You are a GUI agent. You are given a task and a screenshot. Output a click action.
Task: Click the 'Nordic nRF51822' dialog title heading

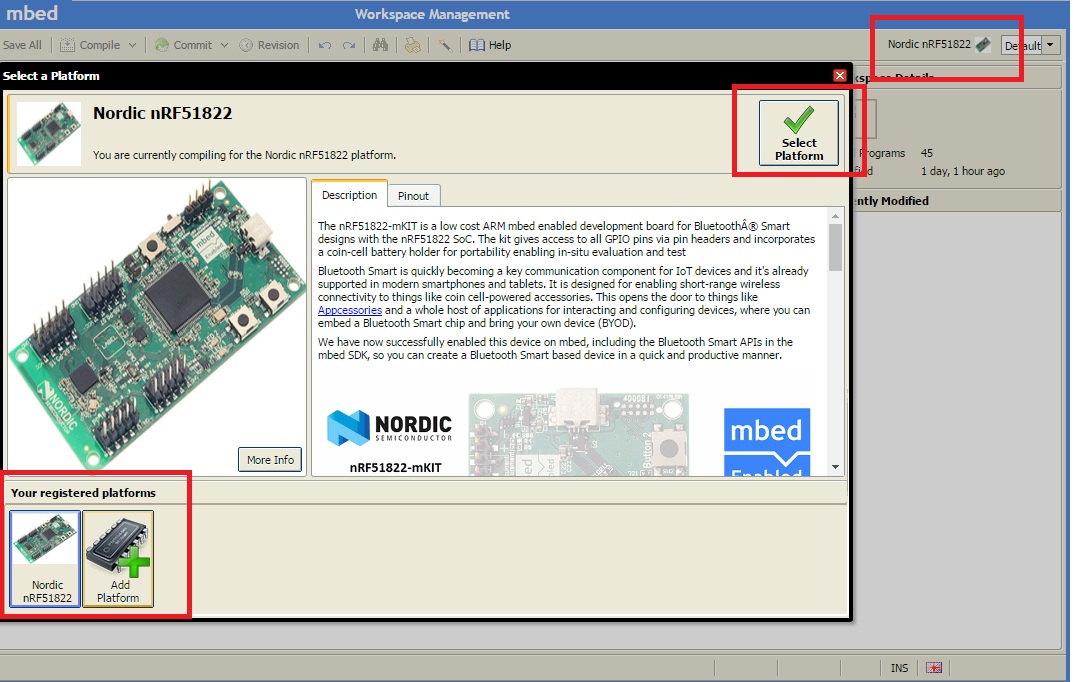point(162,113)
